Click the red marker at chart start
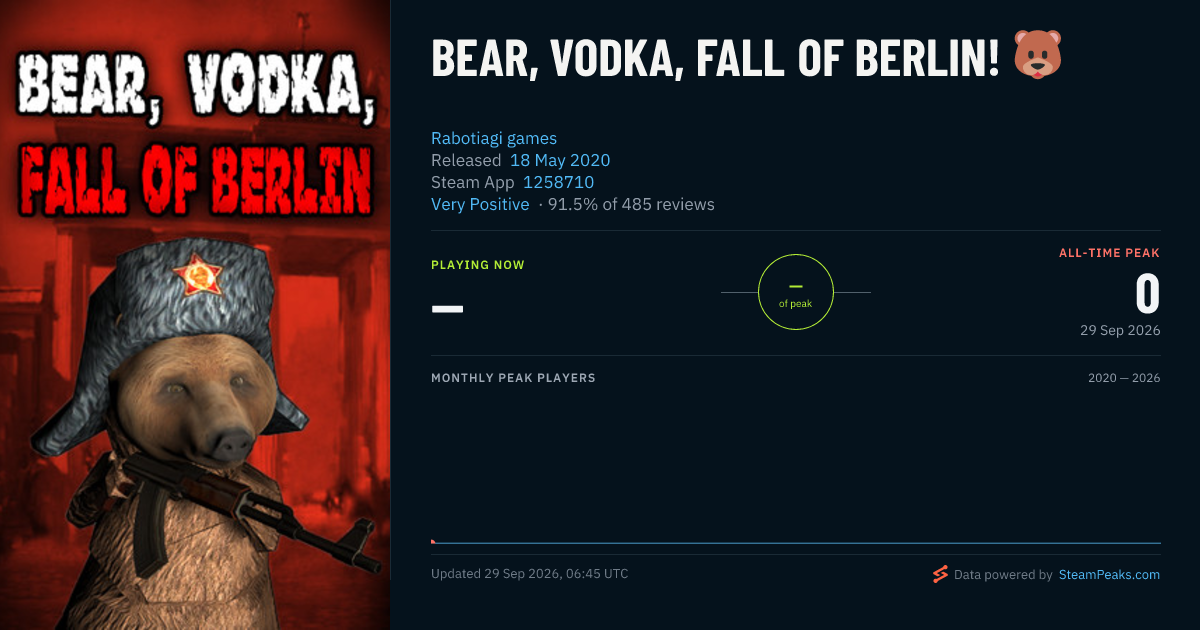 (433, 542)
